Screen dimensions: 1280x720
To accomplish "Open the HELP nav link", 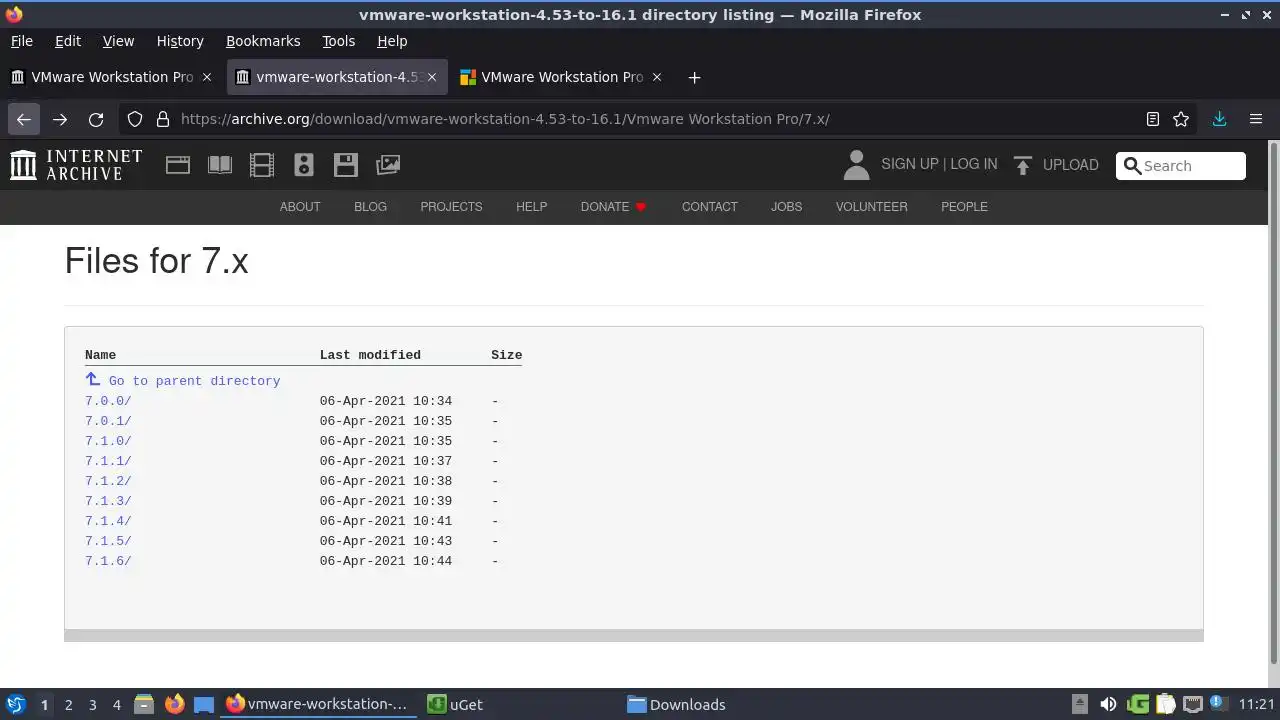I will pos(531,207).
